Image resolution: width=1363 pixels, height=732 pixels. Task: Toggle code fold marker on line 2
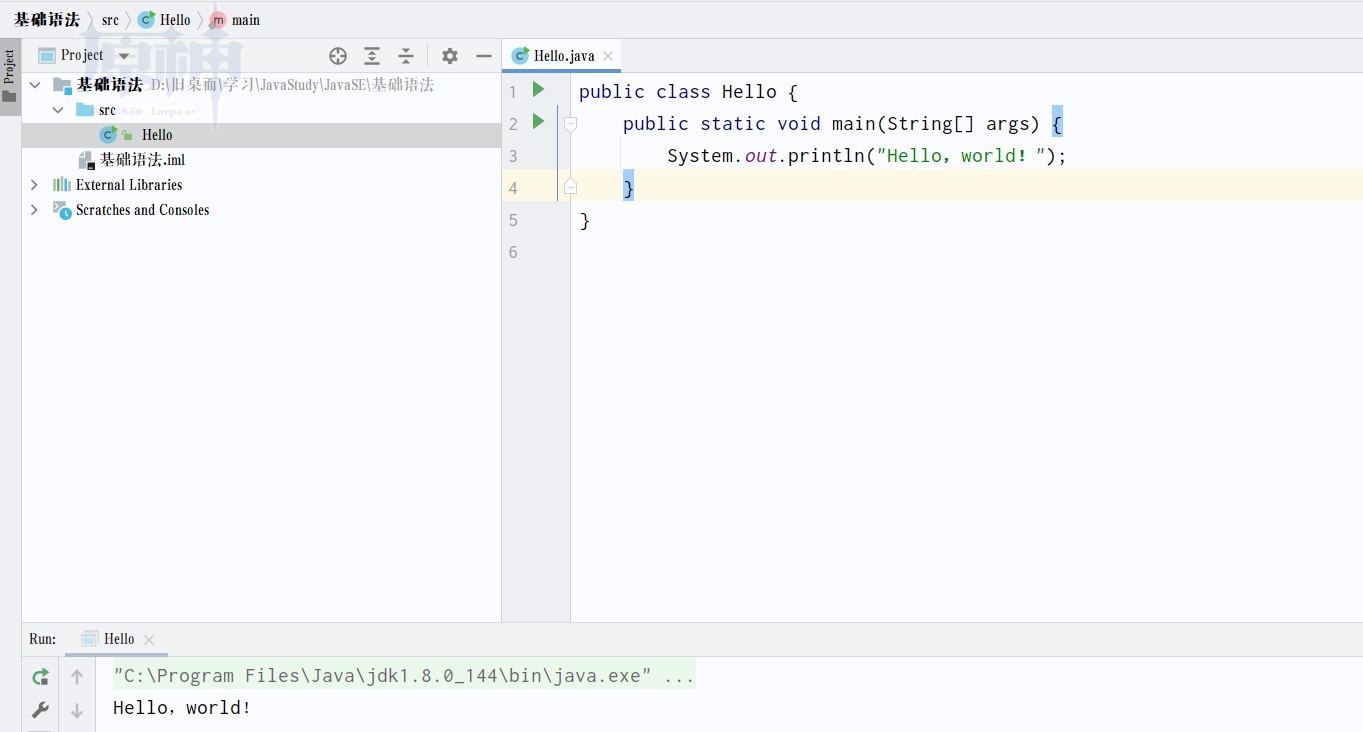pos(570,124)
